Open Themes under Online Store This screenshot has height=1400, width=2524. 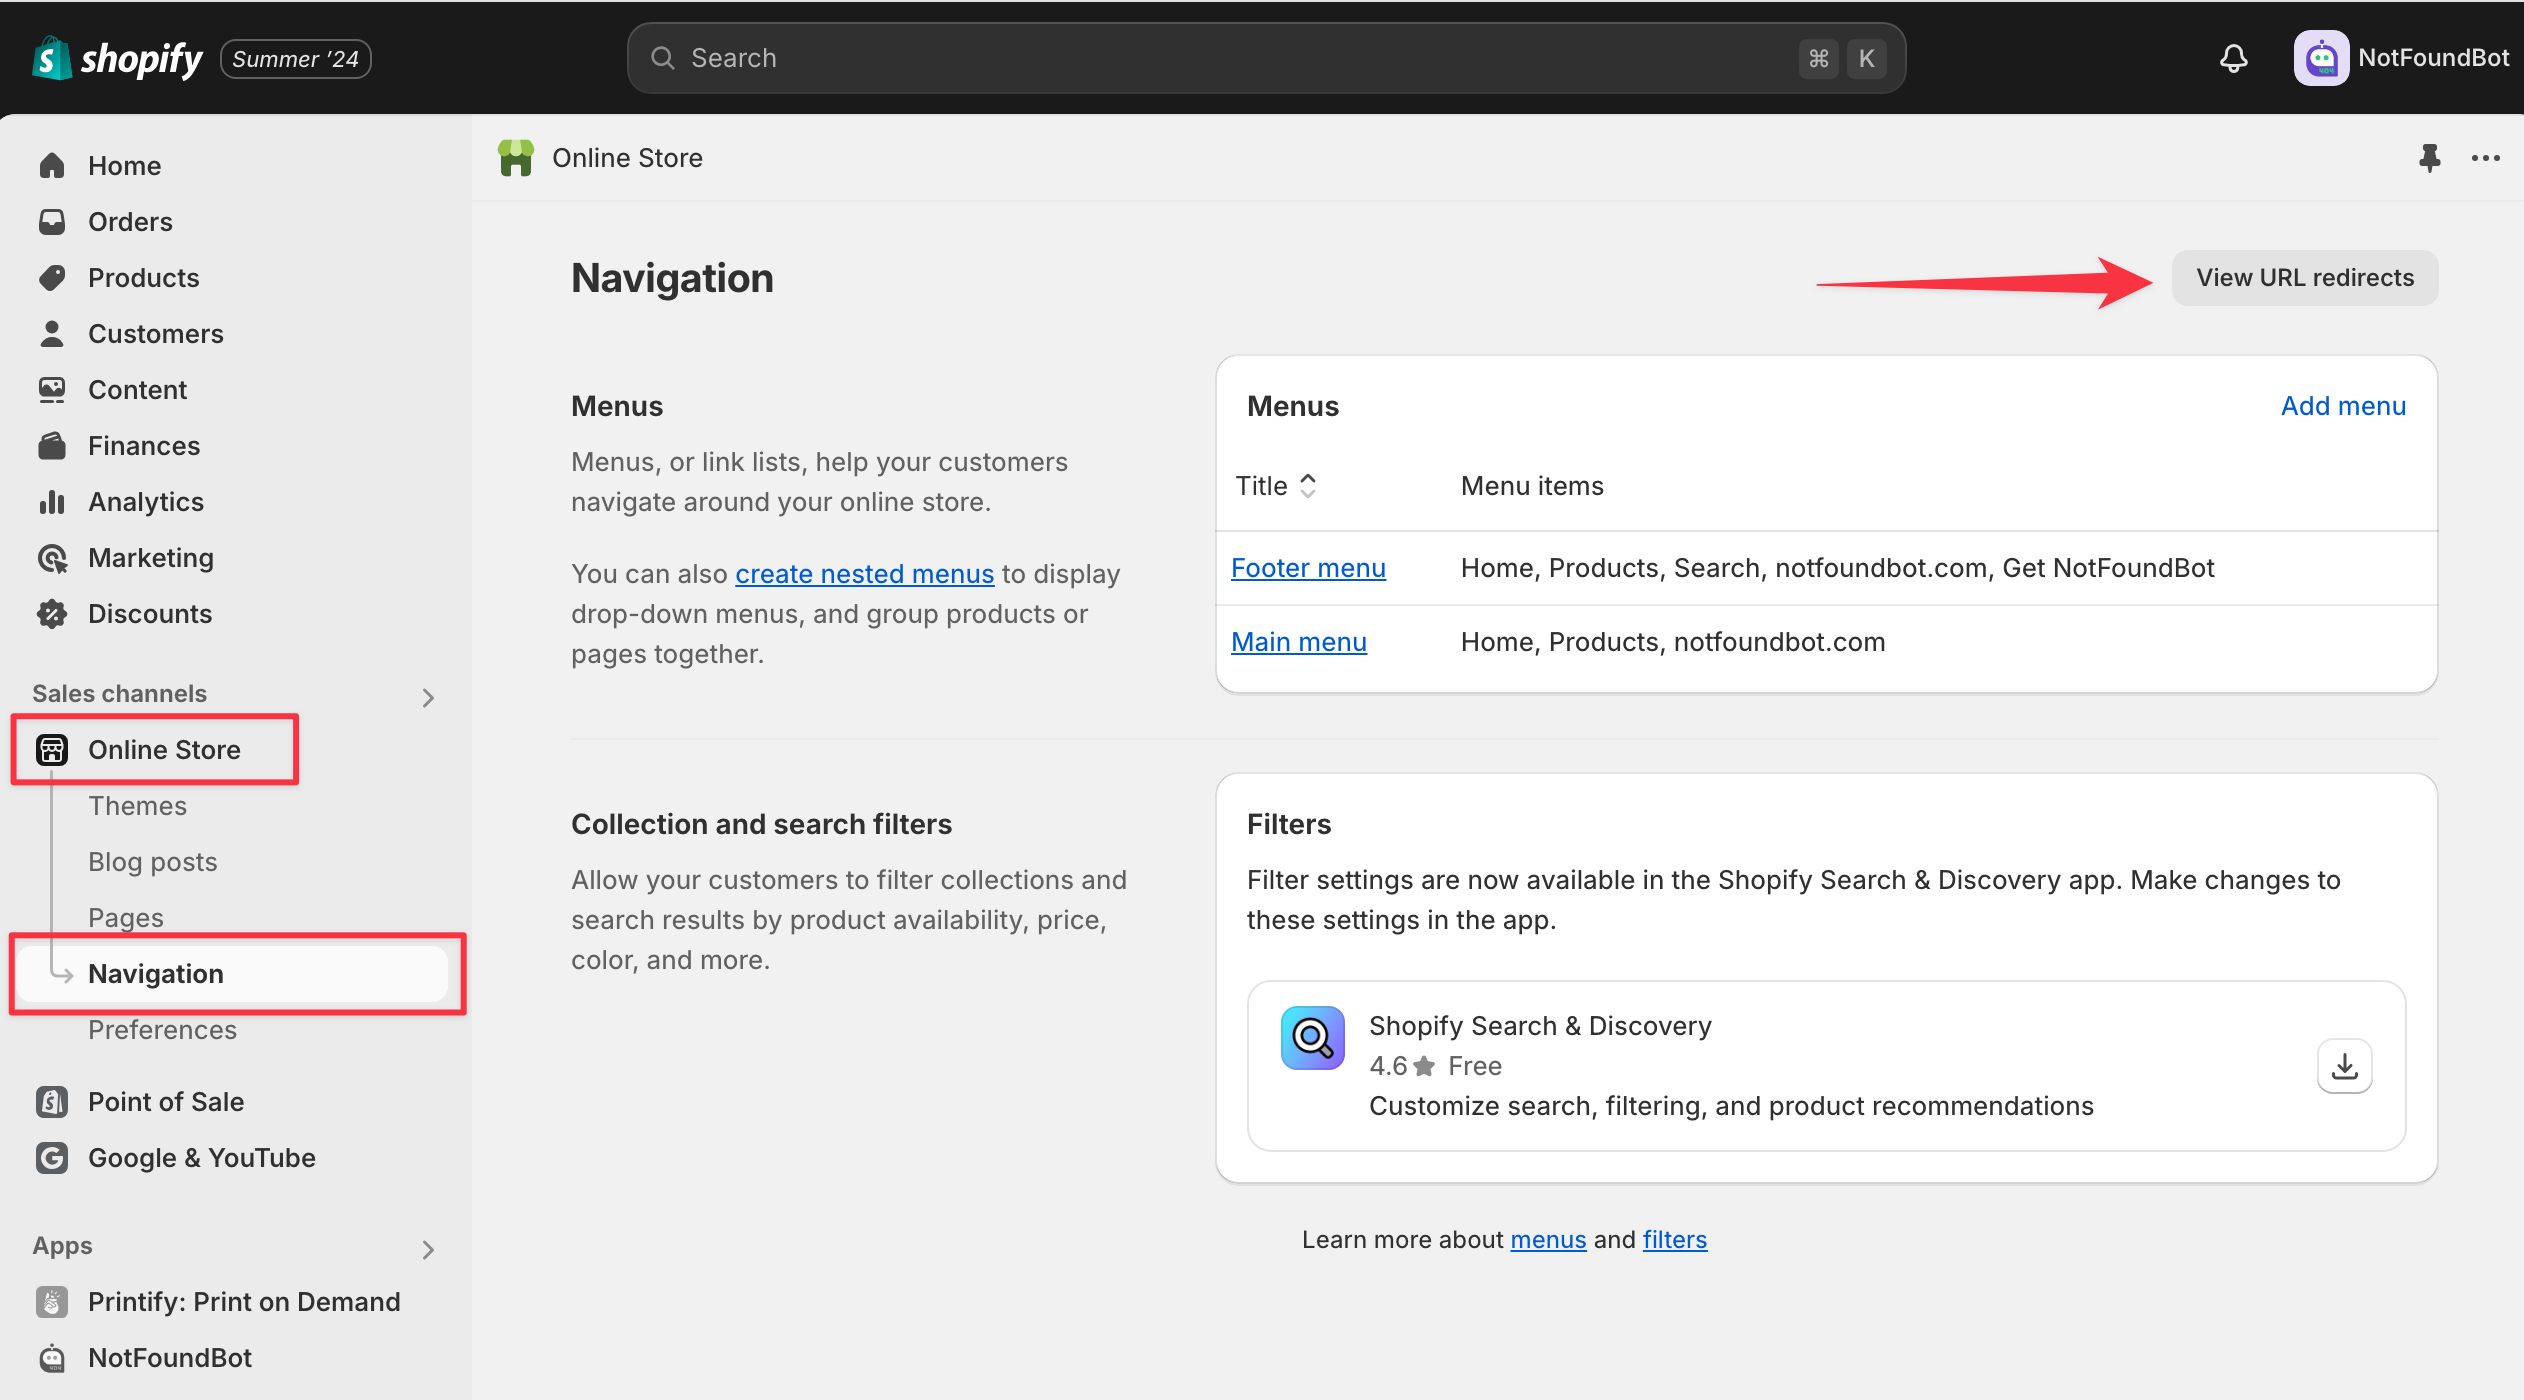[x=137, y=805]
